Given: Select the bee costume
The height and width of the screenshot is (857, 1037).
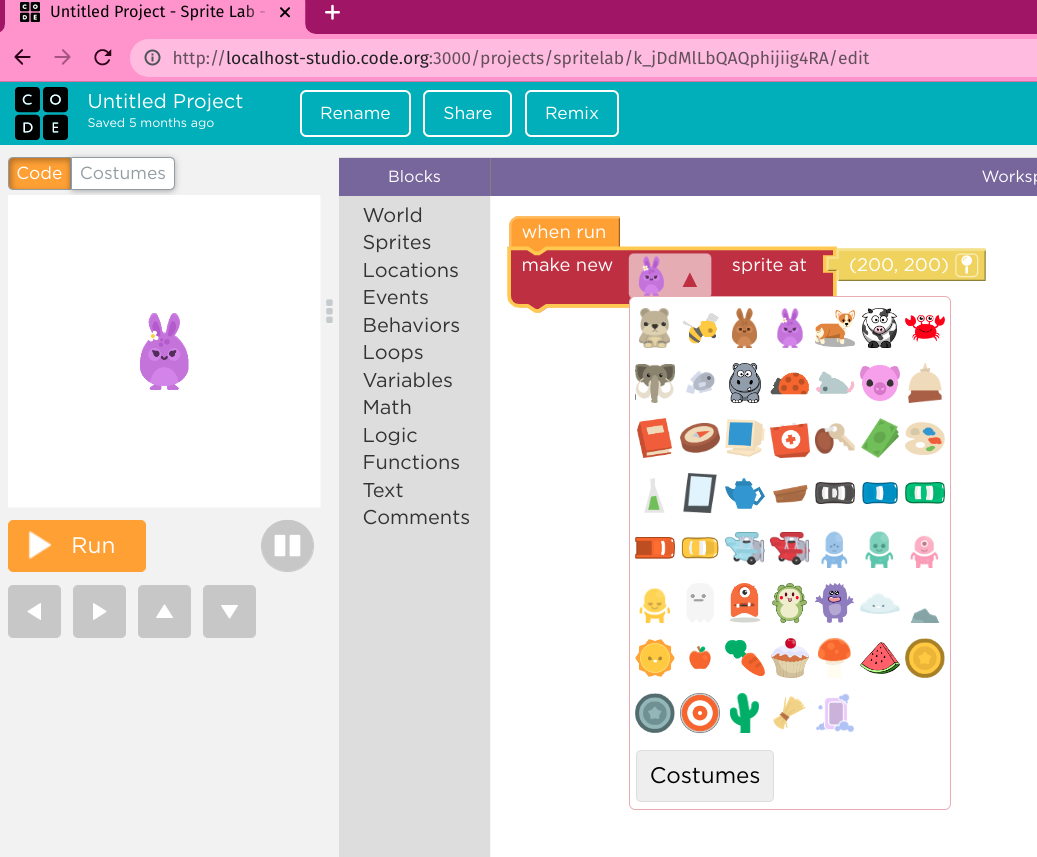Looking at the screenshot, I should 699,328.
